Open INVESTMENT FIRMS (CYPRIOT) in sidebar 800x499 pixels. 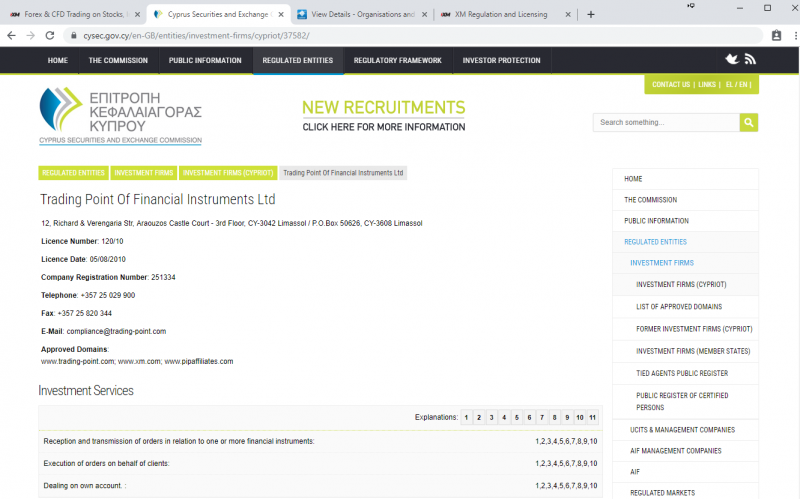tap(685, 285)
